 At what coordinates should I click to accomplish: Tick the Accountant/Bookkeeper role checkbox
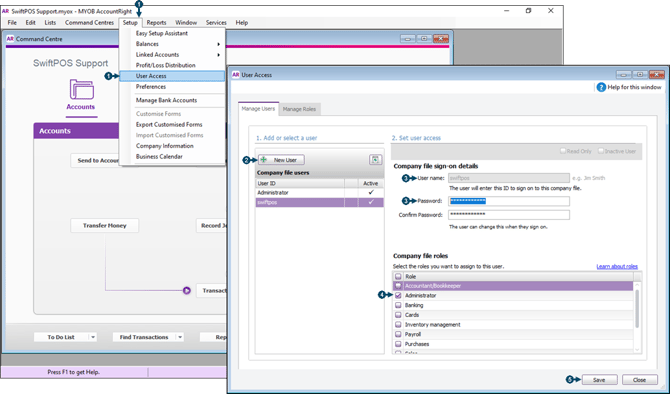[x=398, y=286]
